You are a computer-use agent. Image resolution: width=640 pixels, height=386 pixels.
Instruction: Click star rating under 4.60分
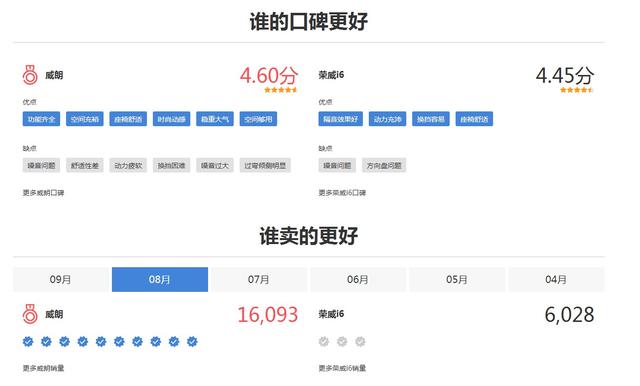[x=280, y=90]
